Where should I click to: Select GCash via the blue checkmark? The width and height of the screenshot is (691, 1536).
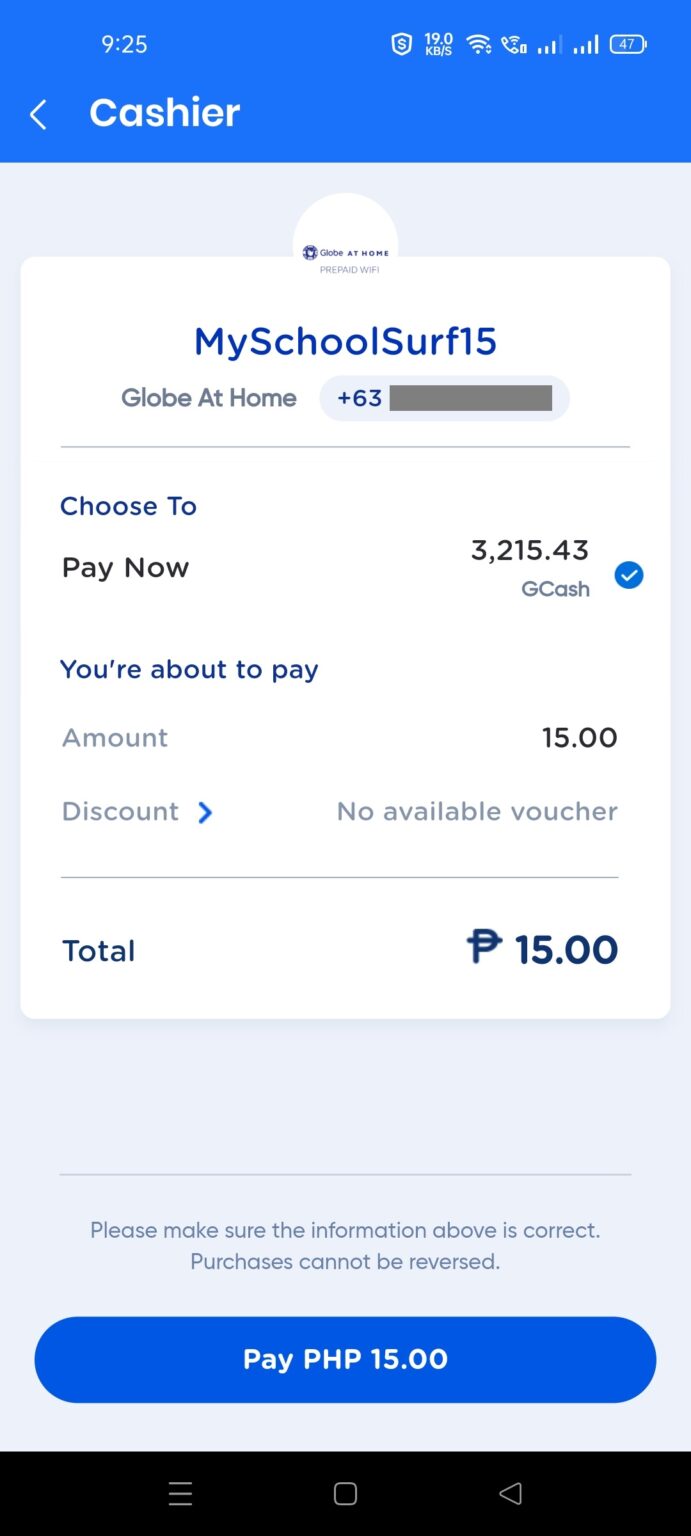tap(629, 575)
